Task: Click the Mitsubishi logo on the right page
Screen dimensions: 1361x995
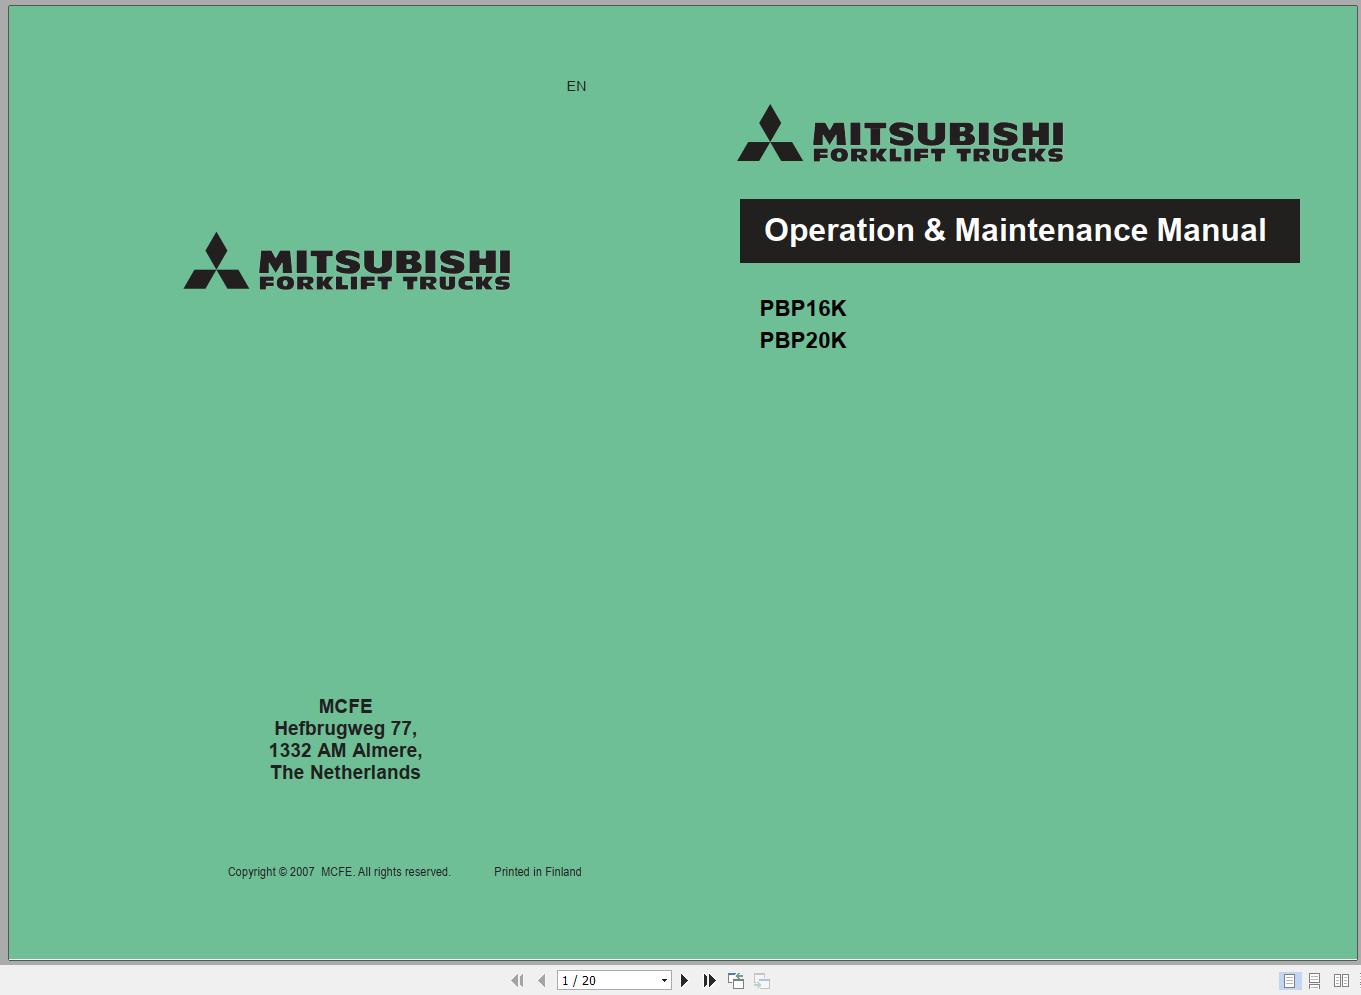Action: [x=900, y=133]
